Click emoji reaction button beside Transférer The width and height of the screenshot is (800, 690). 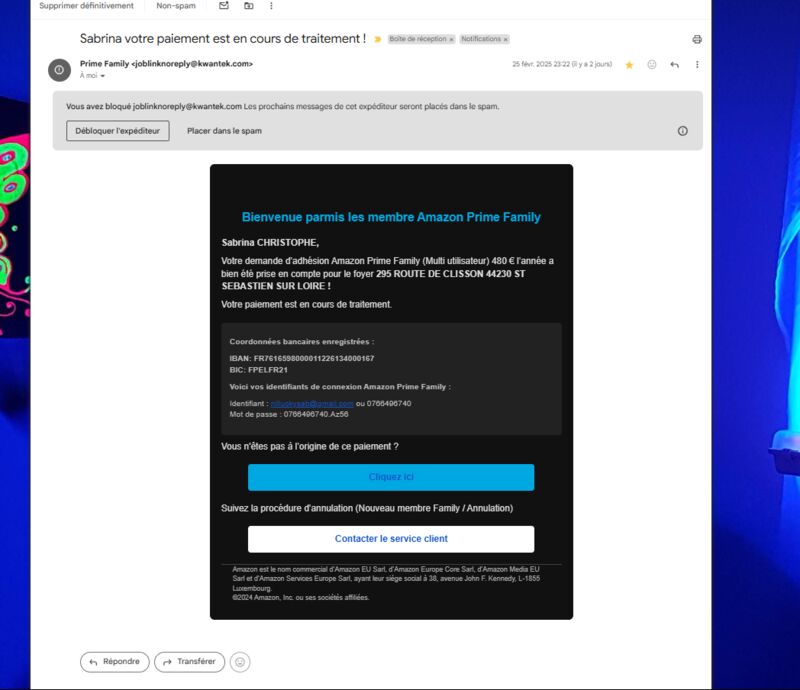coord(240,662)
